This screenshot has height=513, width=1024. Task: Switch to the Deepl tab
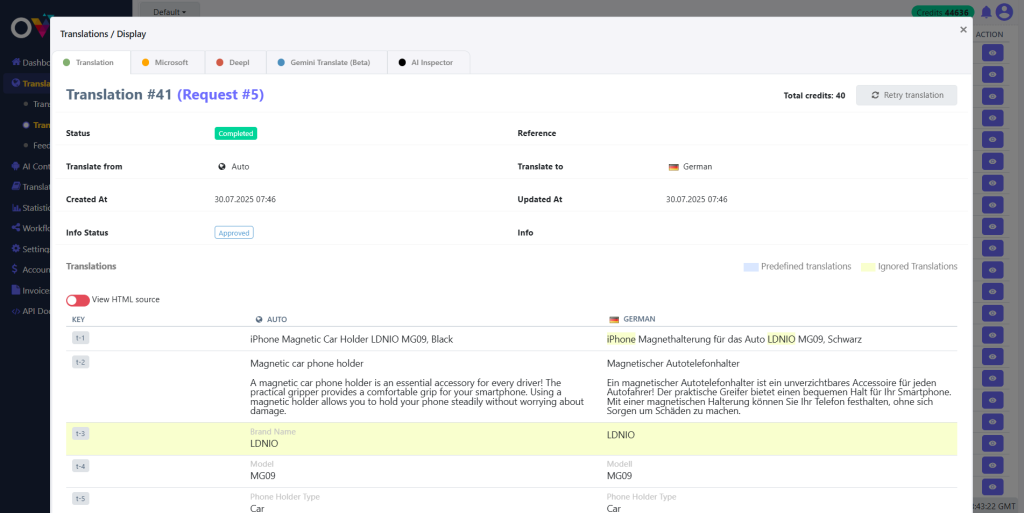[236, 63]
